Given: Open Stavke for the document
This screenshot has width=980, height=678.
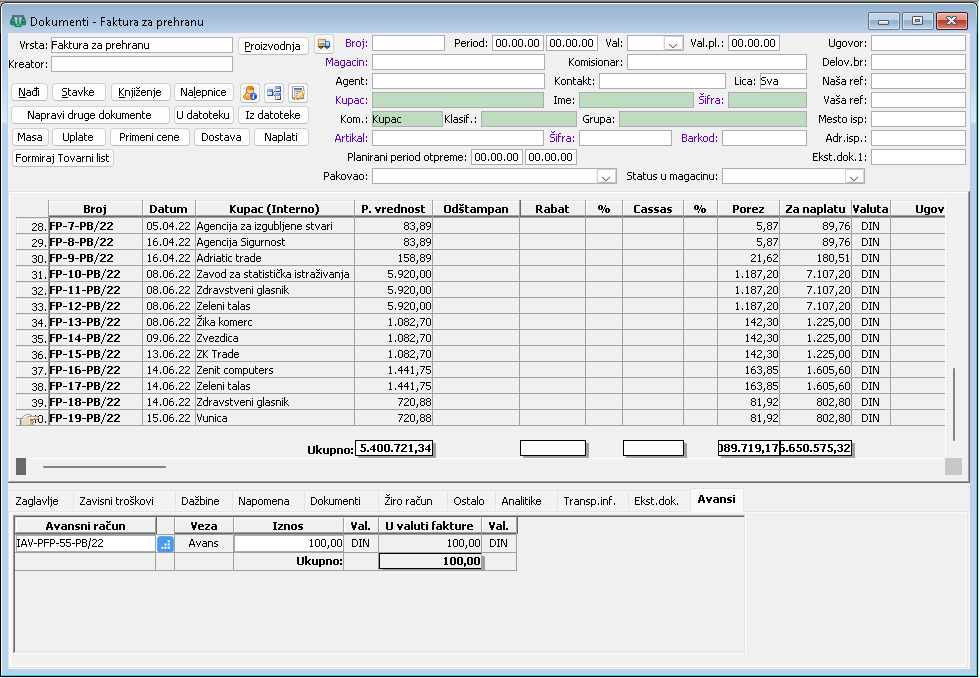Looking at the screenshot, I should coord(78,92).
